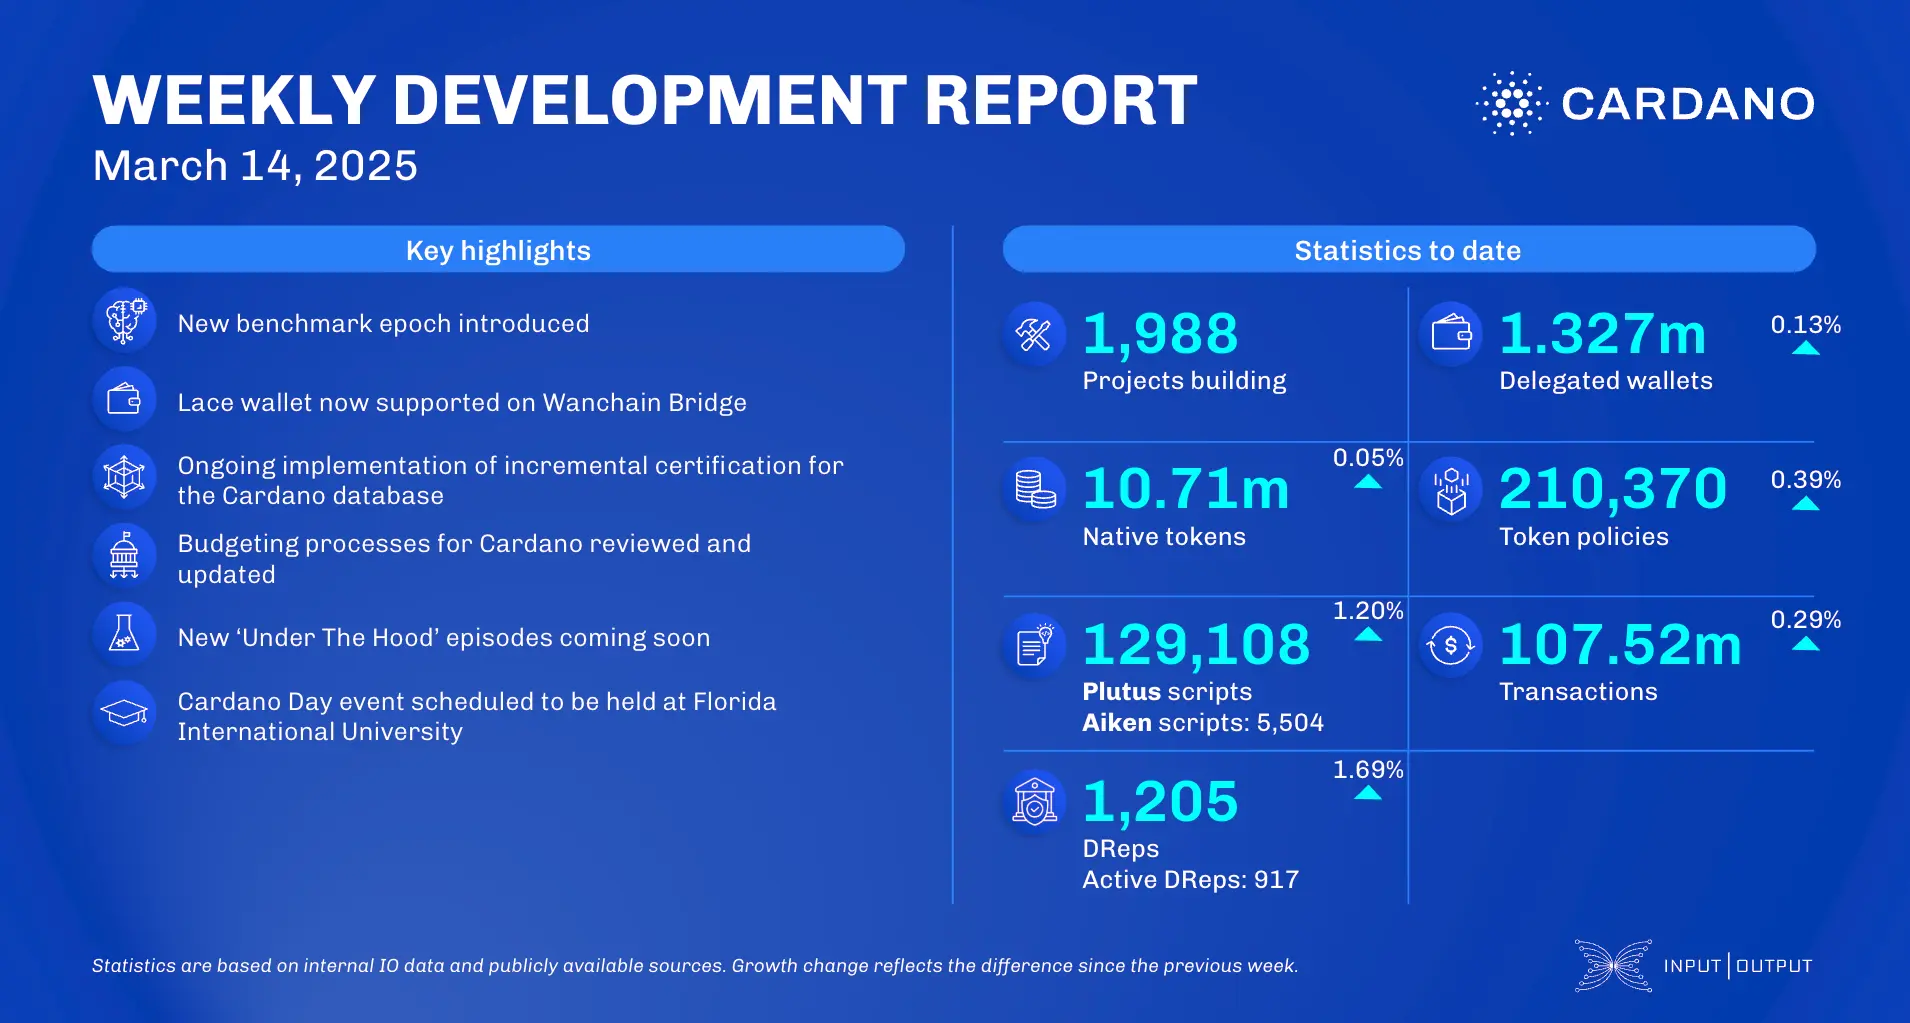
Task: Select the Projects building hammer icon
Action: [x=1035, y=334]
